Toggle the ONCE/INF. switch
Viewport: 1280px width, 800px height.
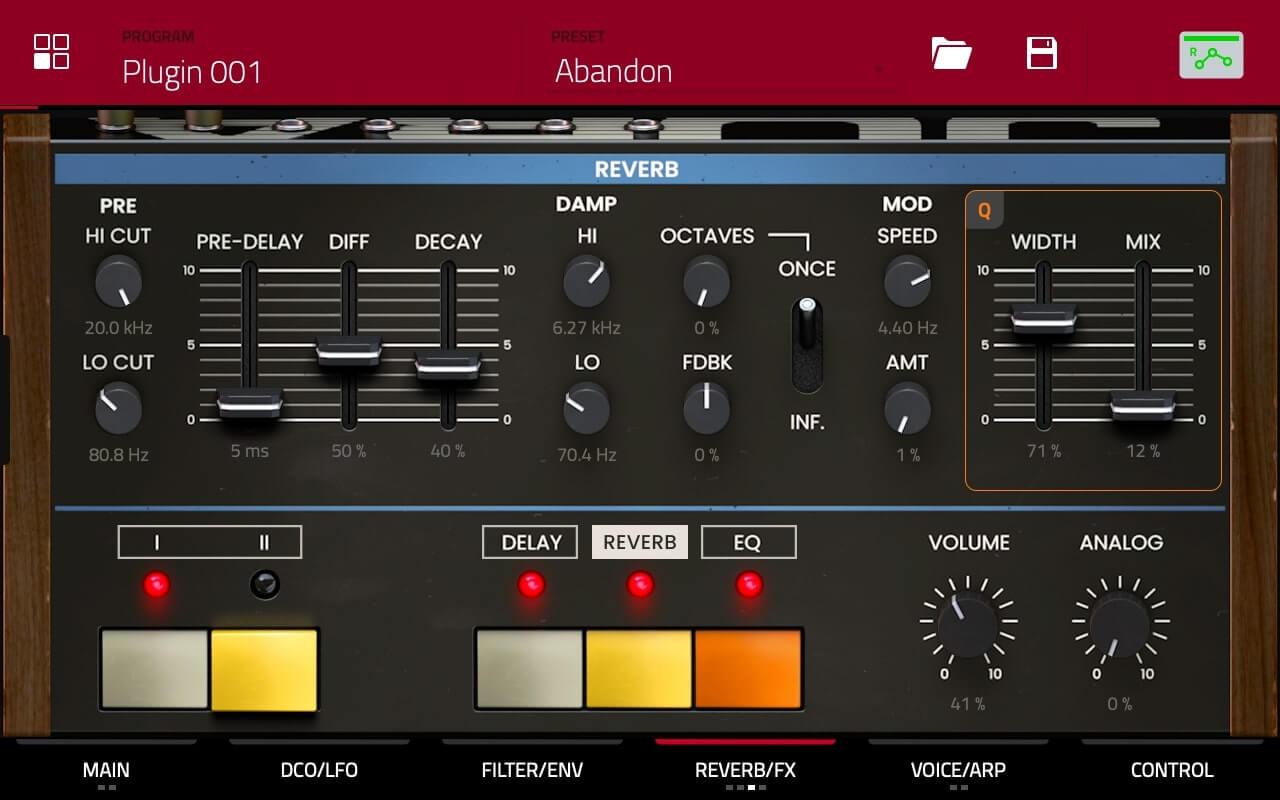coord(807,344)
